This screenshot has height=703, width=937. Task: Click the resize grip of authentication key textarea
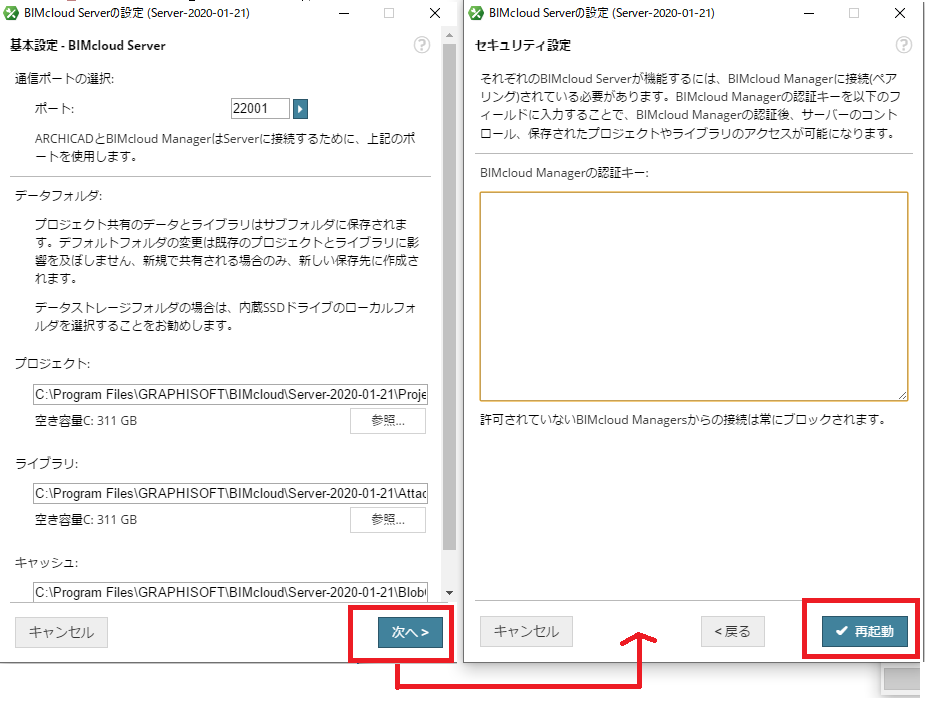(902, 395)
